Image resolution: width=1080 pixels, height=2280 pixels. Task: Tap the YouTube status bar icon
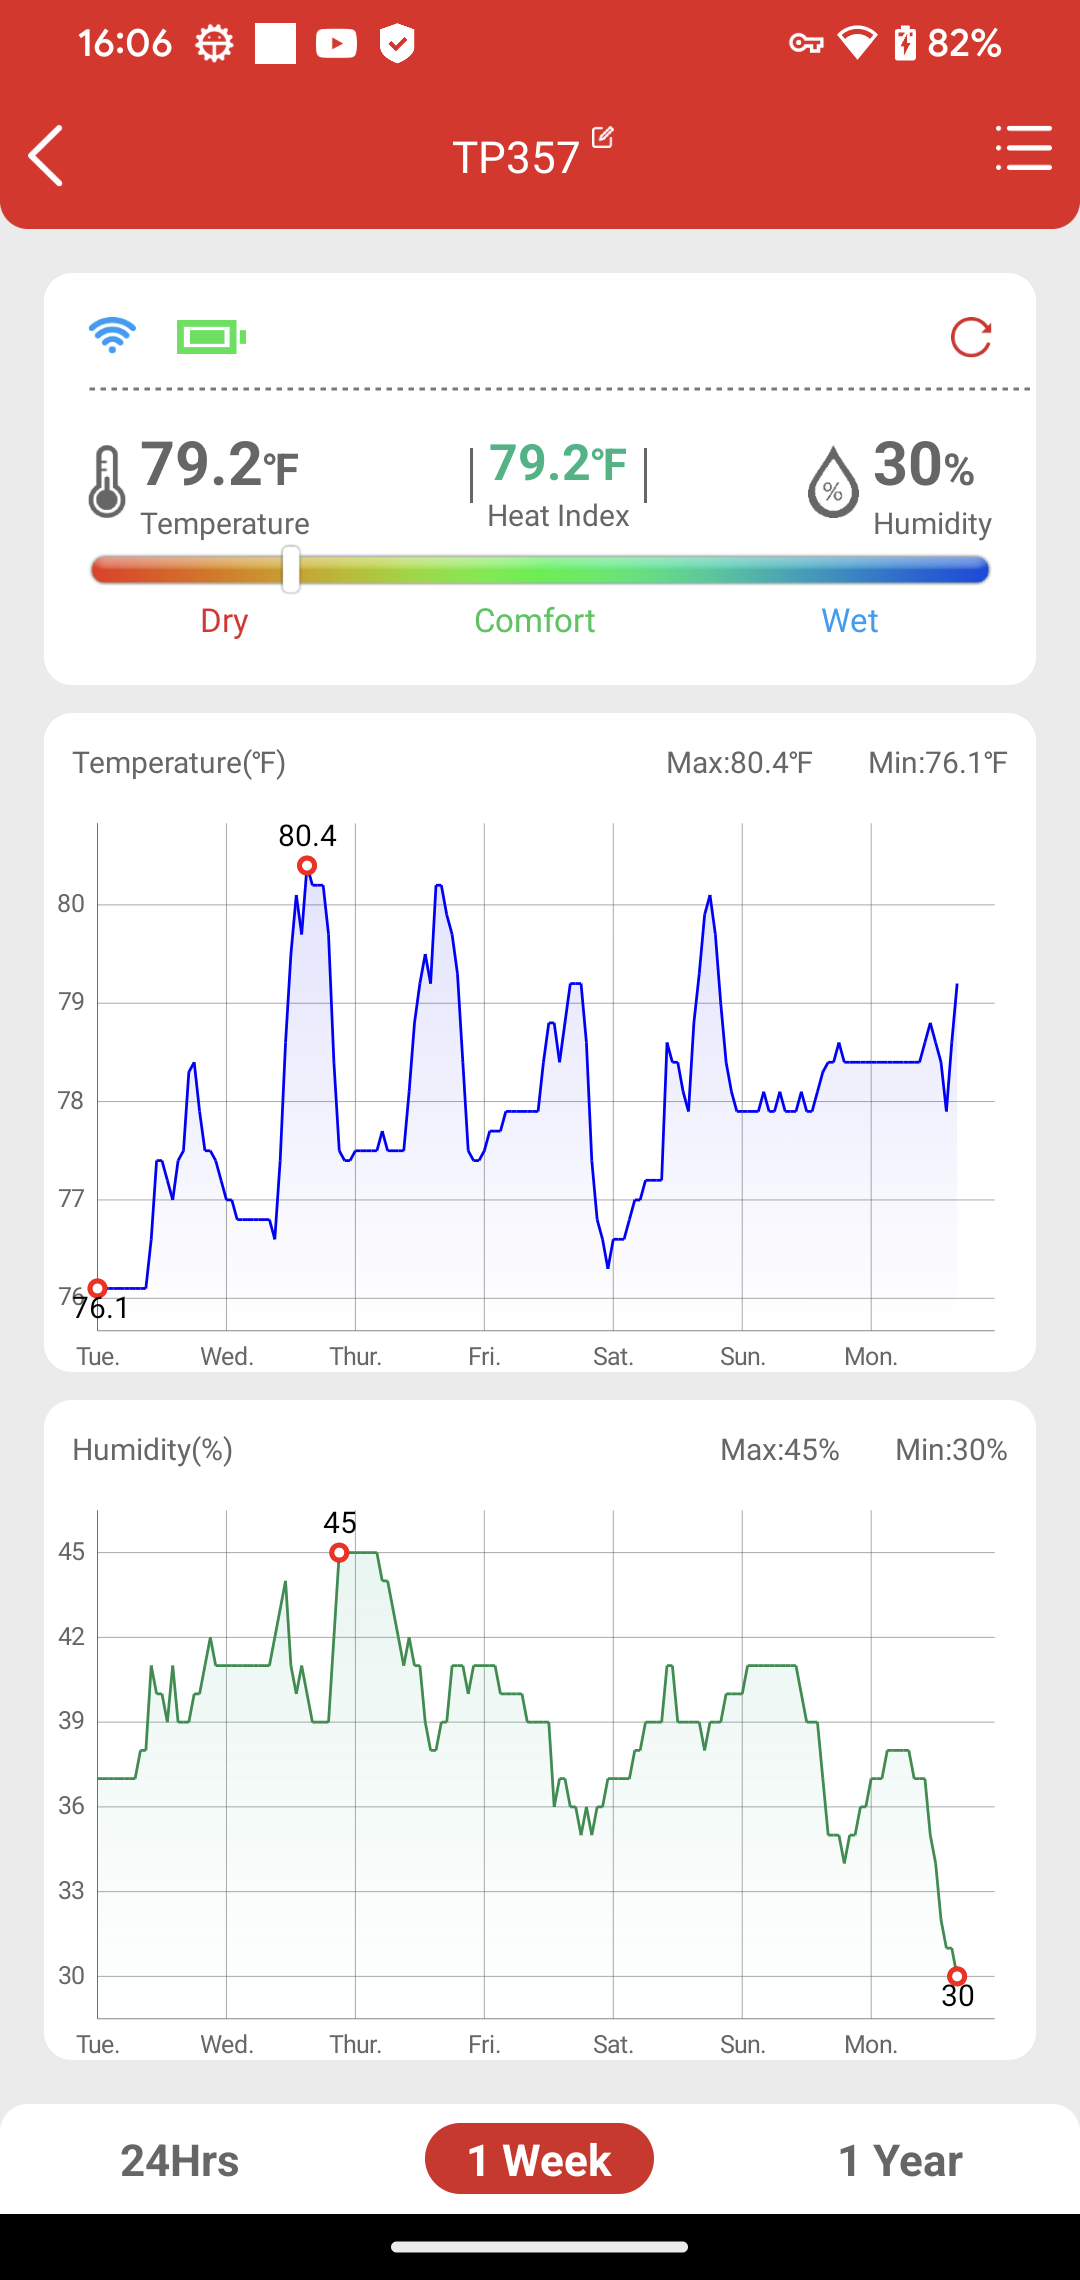[x=336, y=43]
